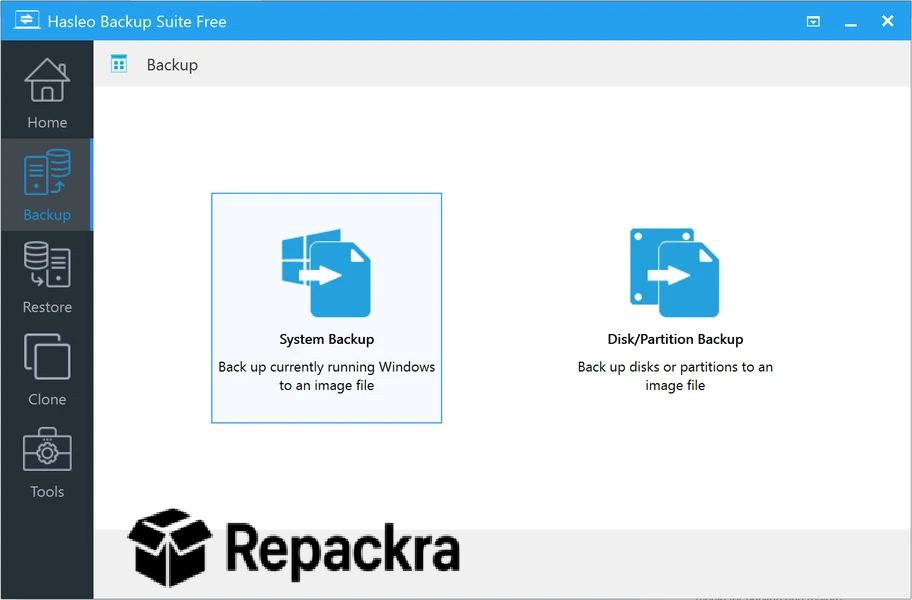Click 'Back up disks or partitions' description
Screen dimensions: 912x600
[x=675, y=376]
